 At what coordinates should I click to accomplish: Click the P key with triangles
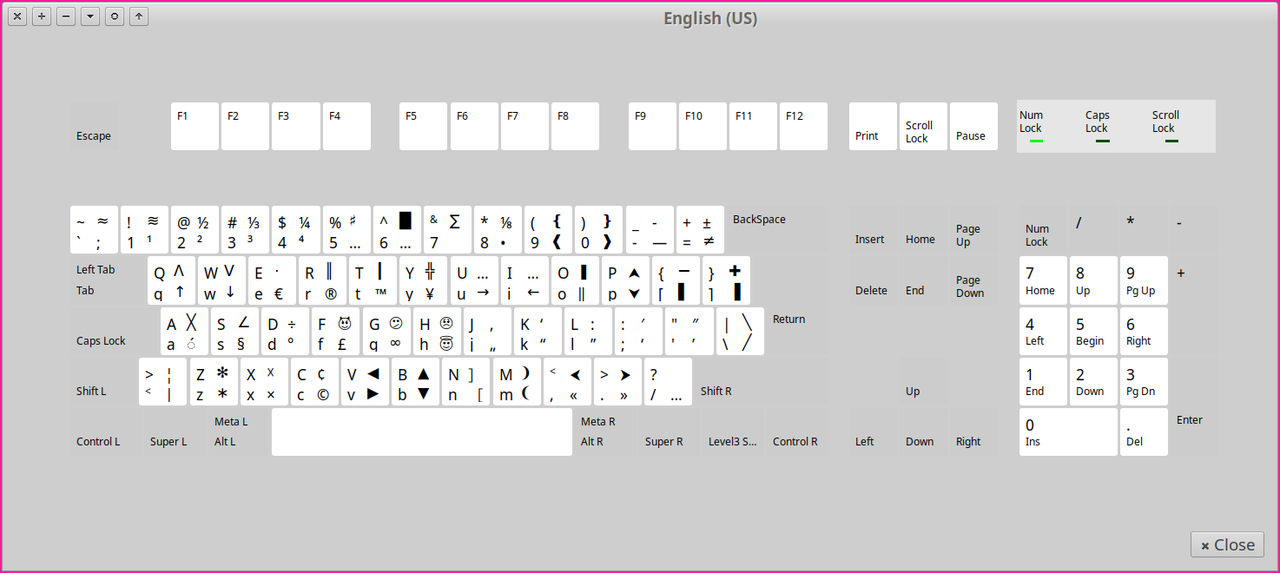click(x=627, y=281)
